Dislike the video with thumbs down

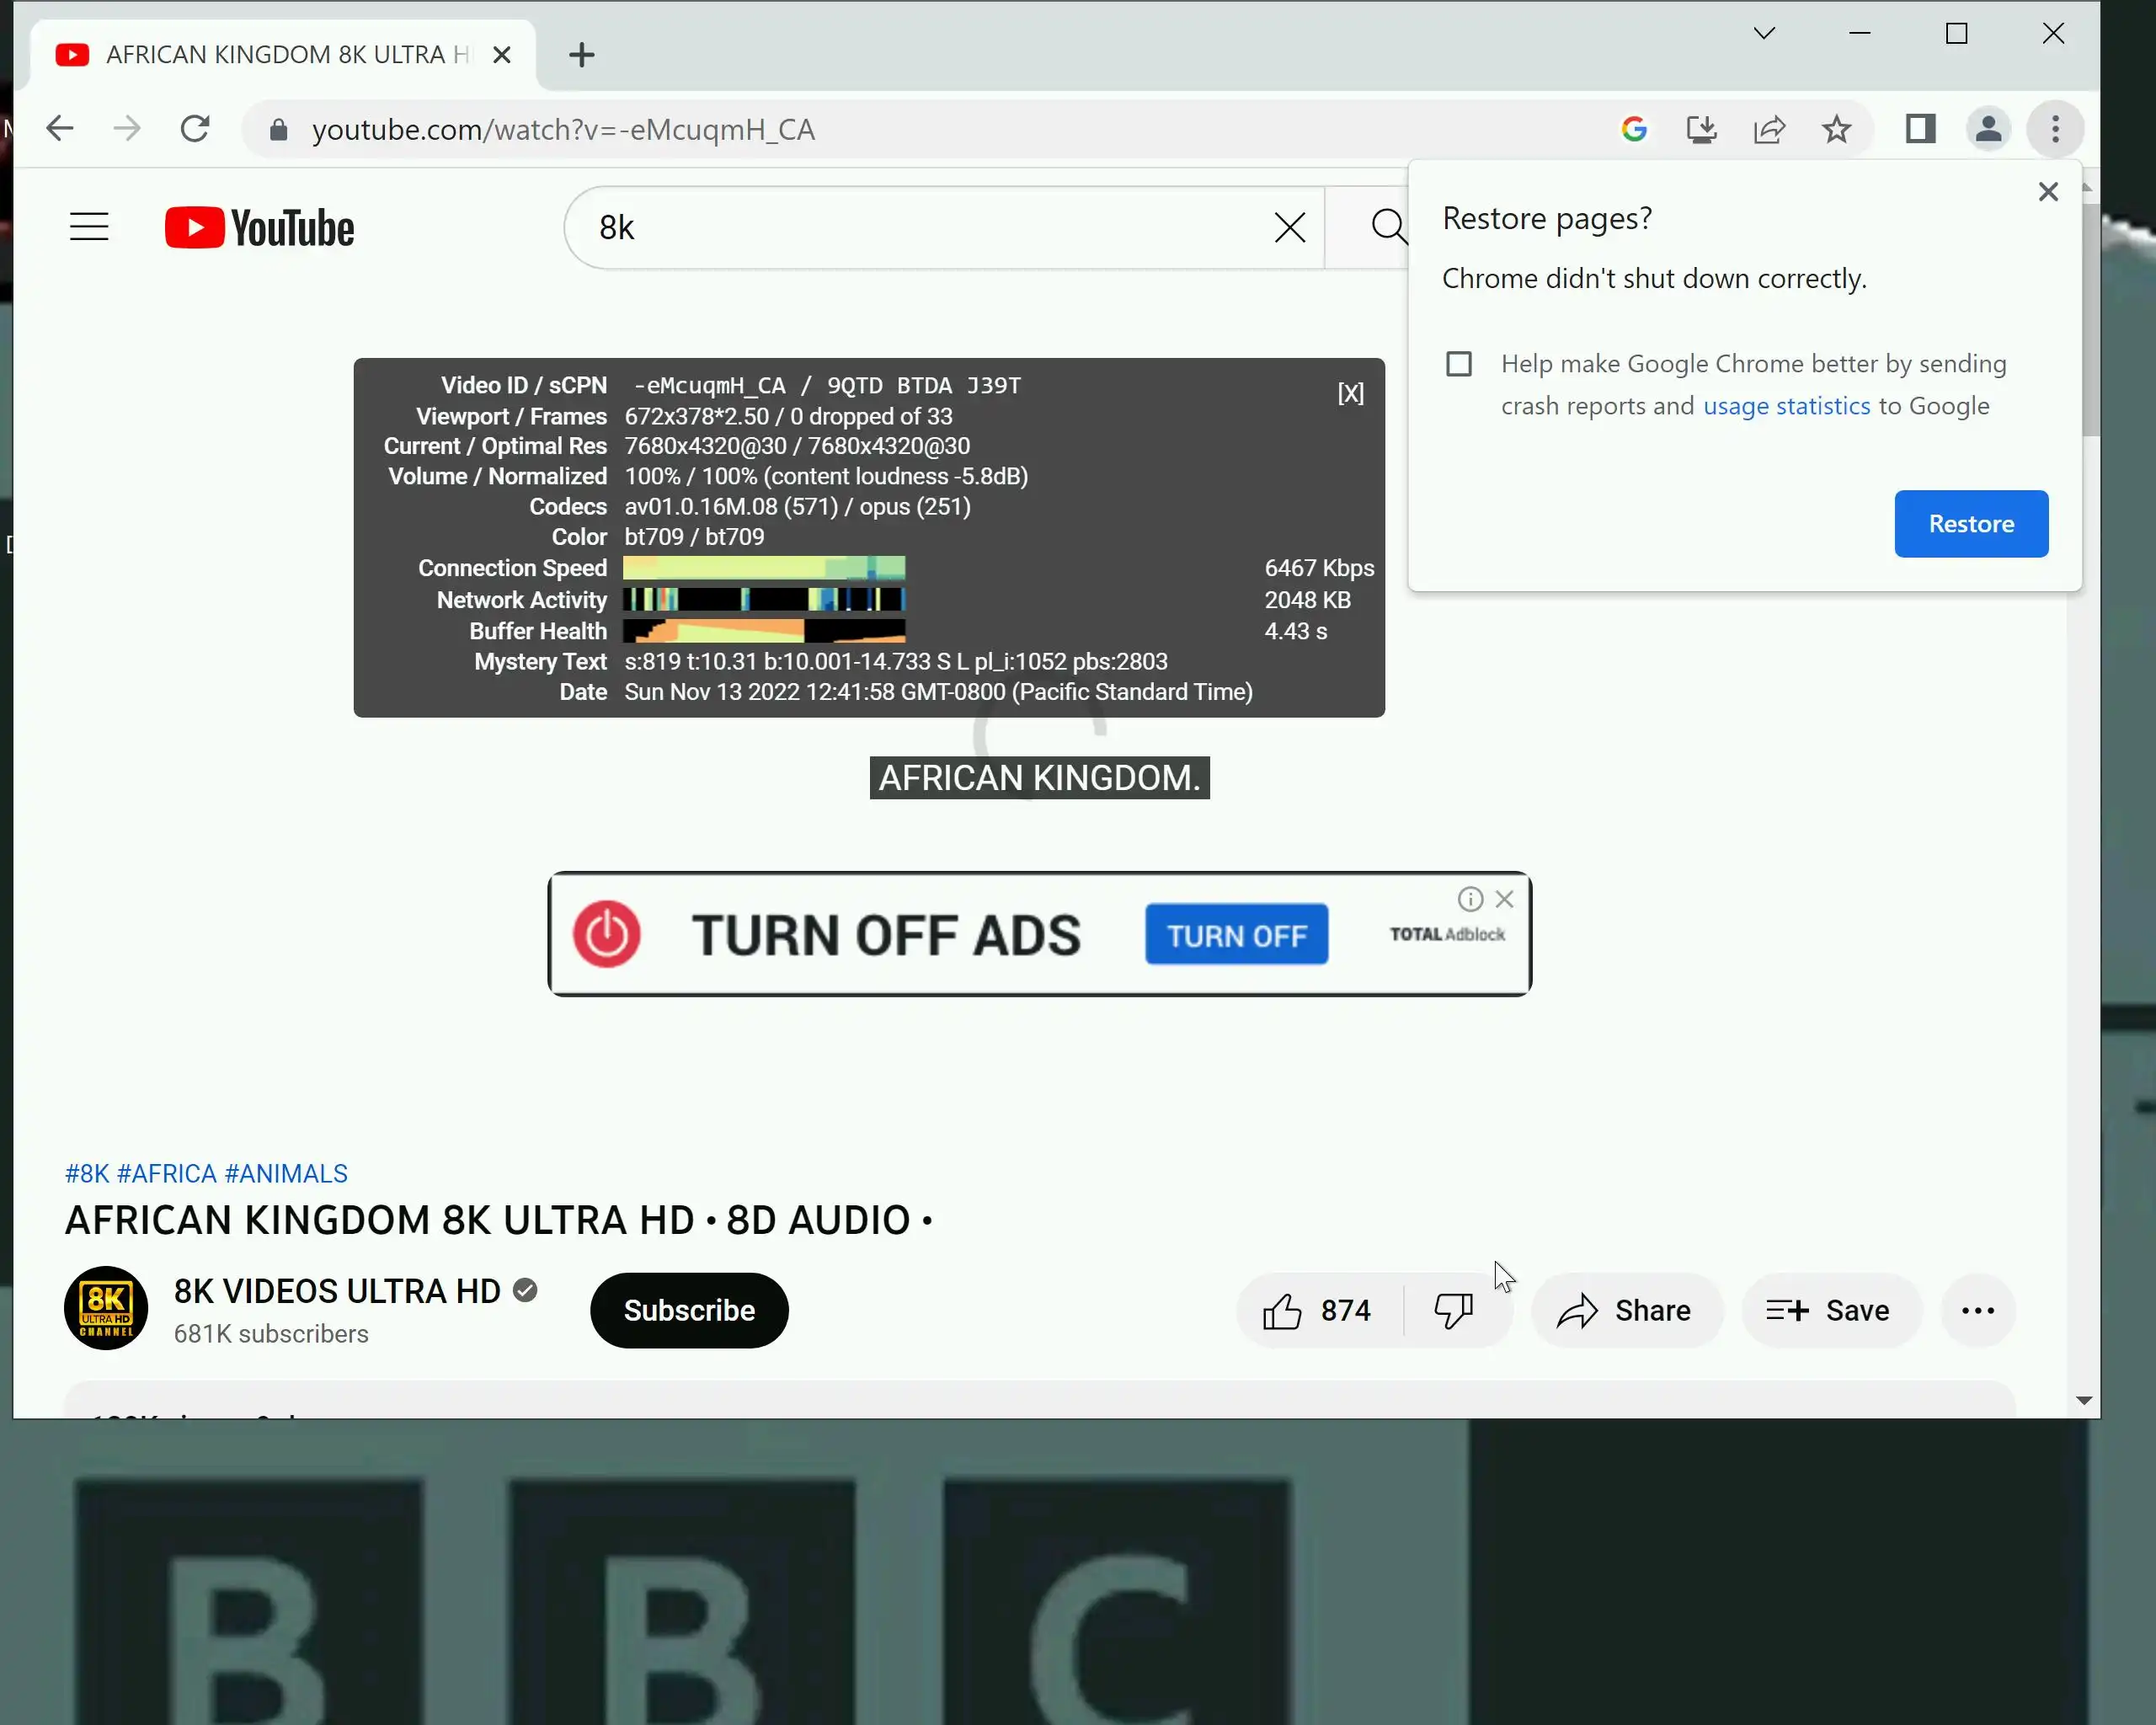1453,1311
